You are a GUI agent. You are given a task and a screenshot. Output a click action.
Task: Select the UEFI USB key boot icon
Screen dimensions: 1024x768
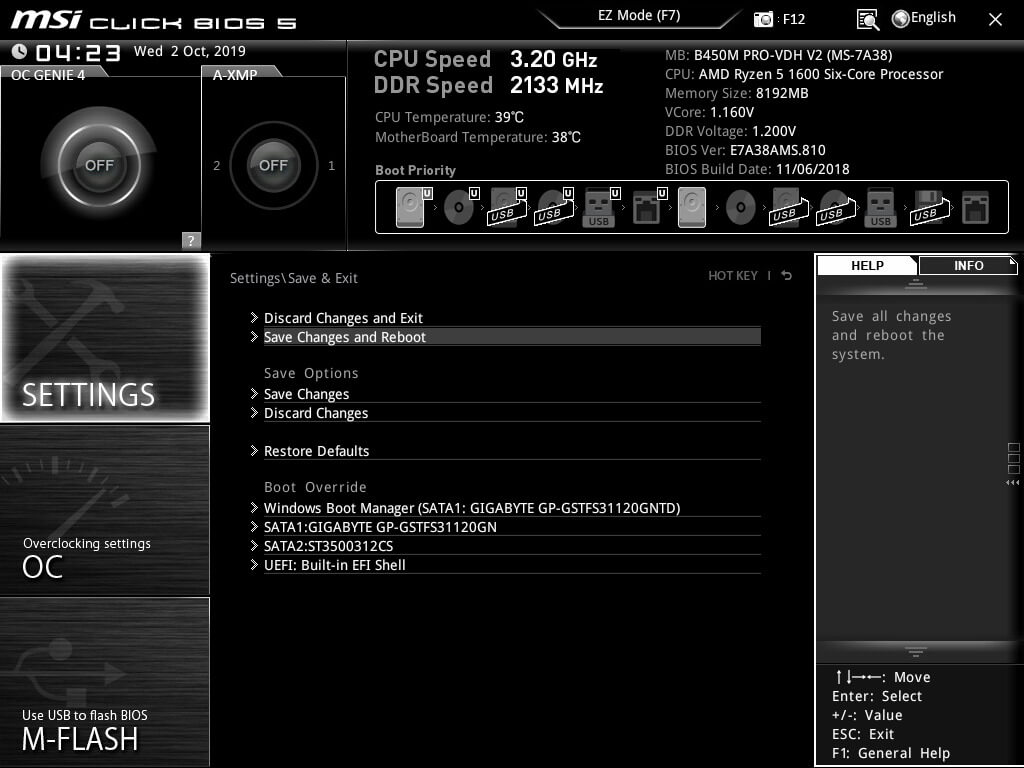[x=600, y=207]
